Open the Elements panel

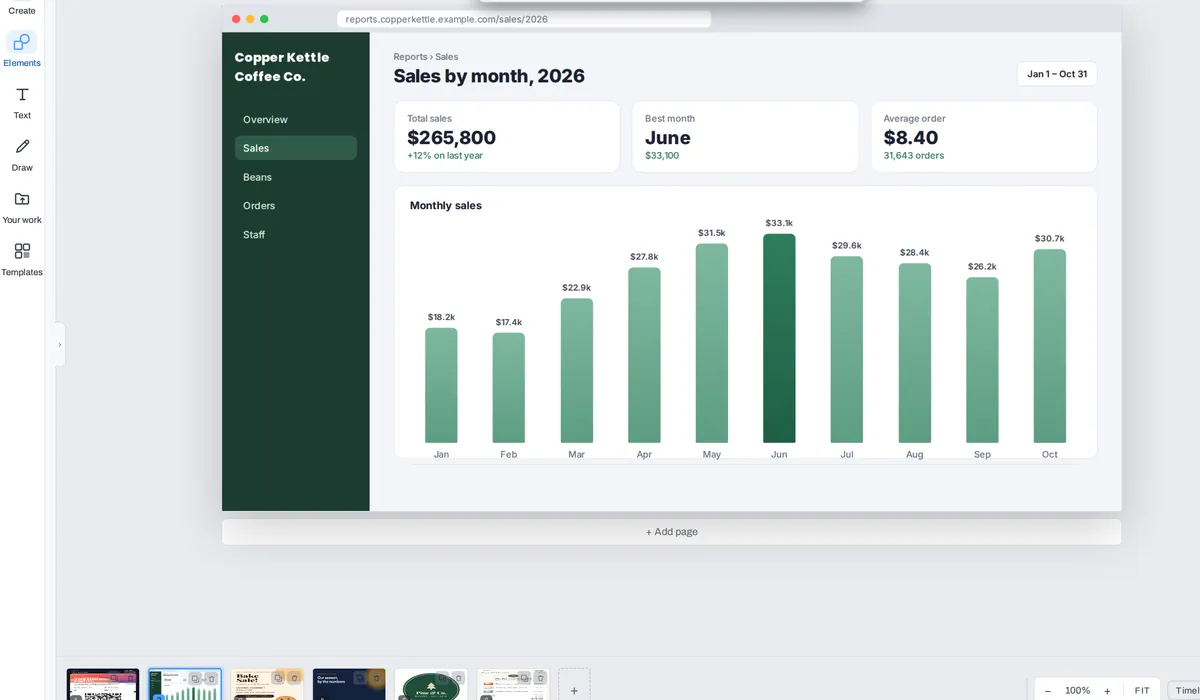click(22, 48)
